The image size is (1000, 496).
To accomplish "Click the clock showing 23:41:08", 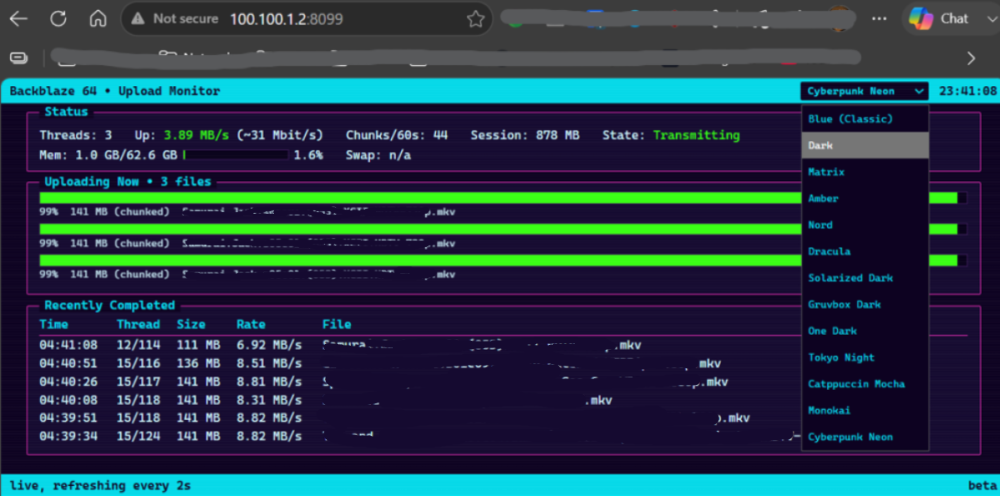I will pyautogui.click(x=967, y=91).
